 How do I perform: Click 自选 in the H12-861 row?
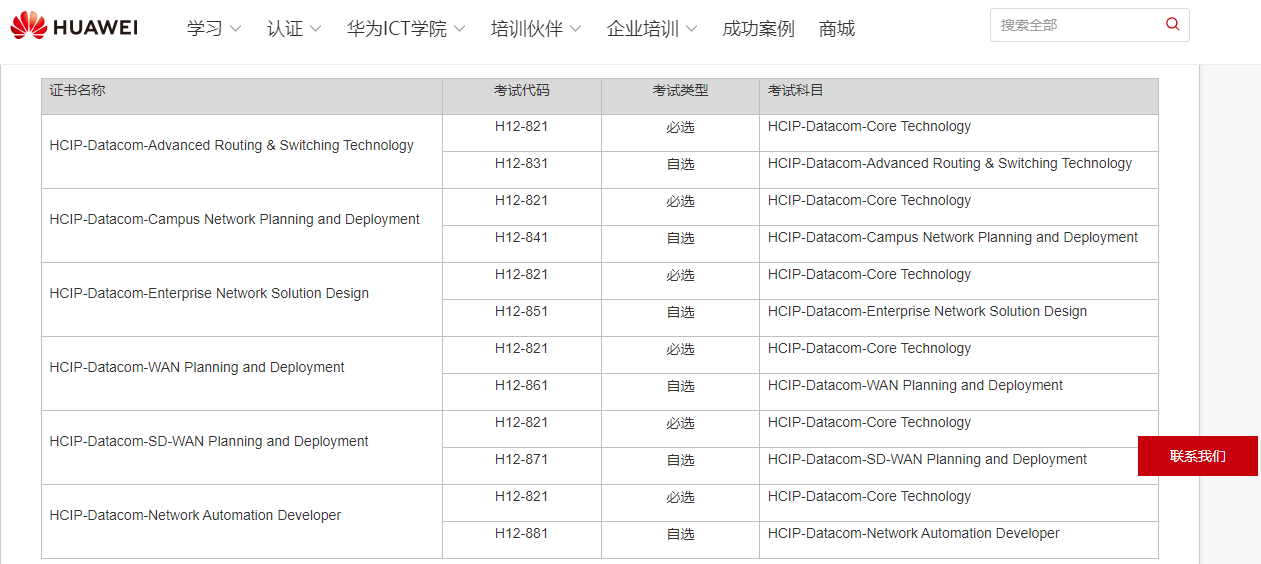click(680, 386)
